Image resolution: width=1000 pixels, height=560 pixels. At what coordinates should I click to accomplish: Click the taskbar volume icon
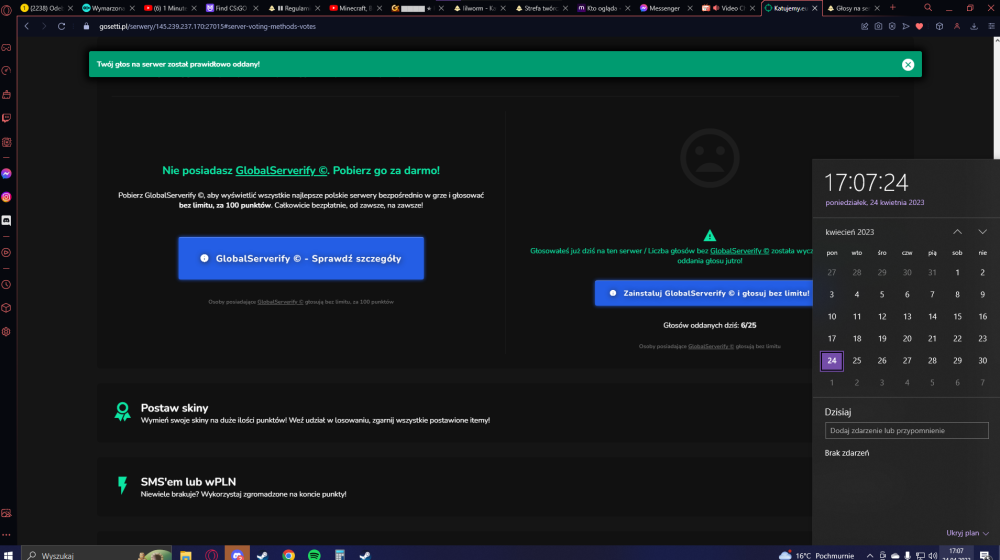(x=932, y=556)
